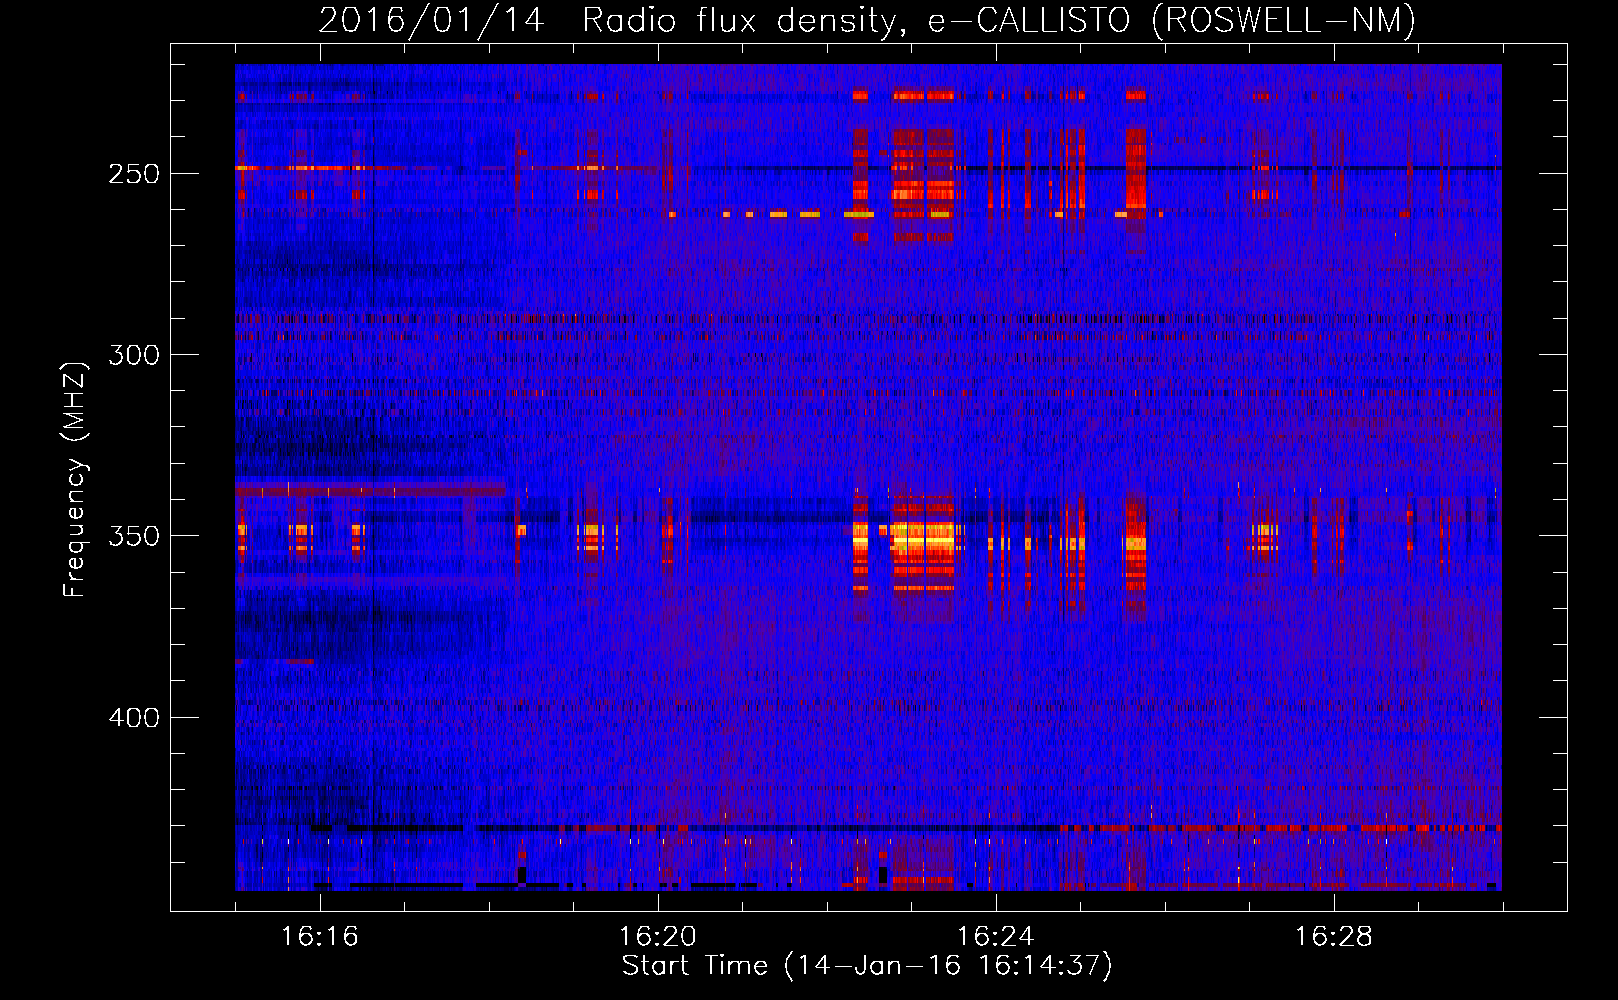The width and height of the screenshot is (1618, 1000).
Task: Click the 350 frequency tick label
Action: click(x=133, y=536)
